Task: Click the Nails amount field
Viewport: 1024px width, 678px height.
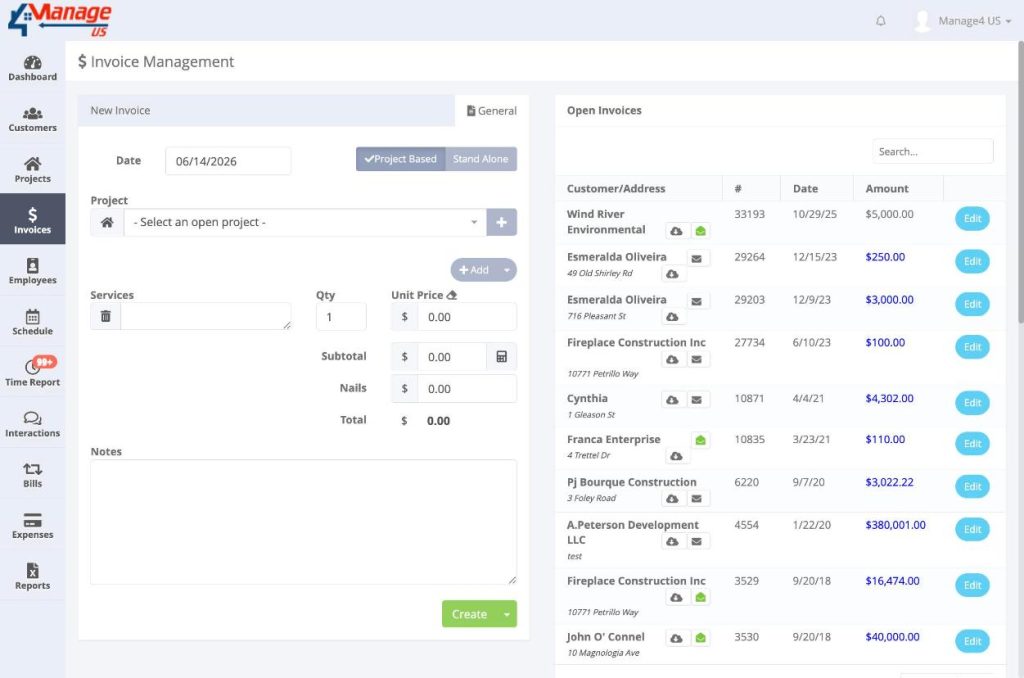Action: (467, 389)
